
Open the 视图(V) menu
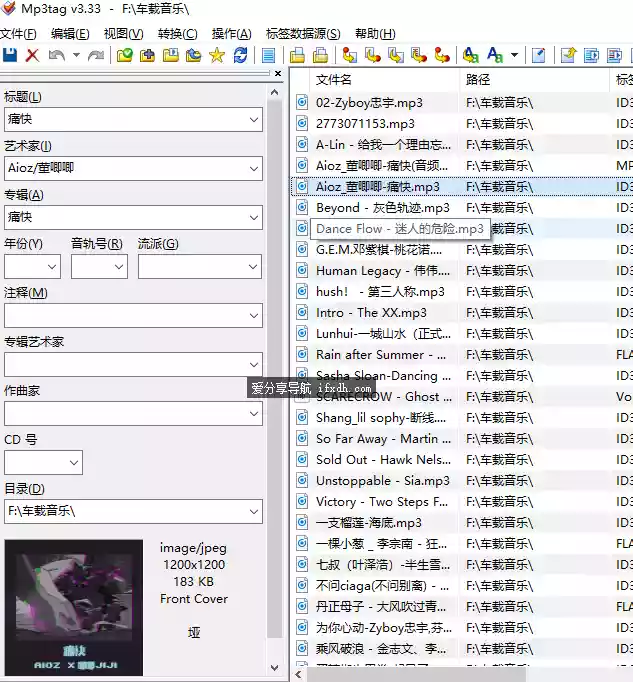pos(124,33)
